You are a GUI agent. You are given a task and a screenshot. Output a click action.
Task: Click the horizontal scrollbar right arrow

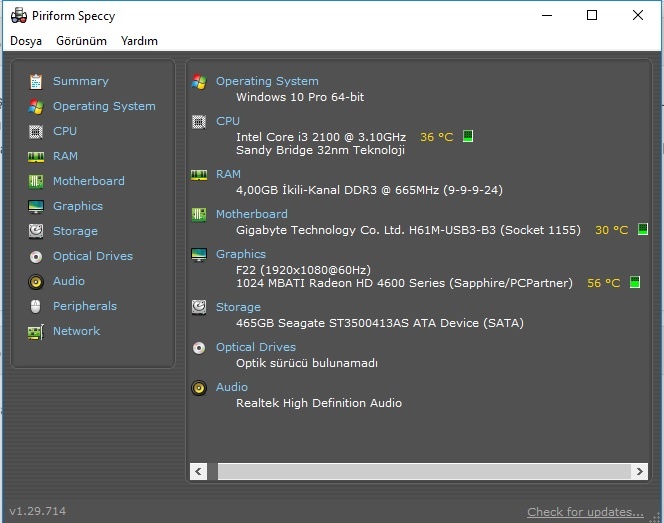tap(642, 471)
